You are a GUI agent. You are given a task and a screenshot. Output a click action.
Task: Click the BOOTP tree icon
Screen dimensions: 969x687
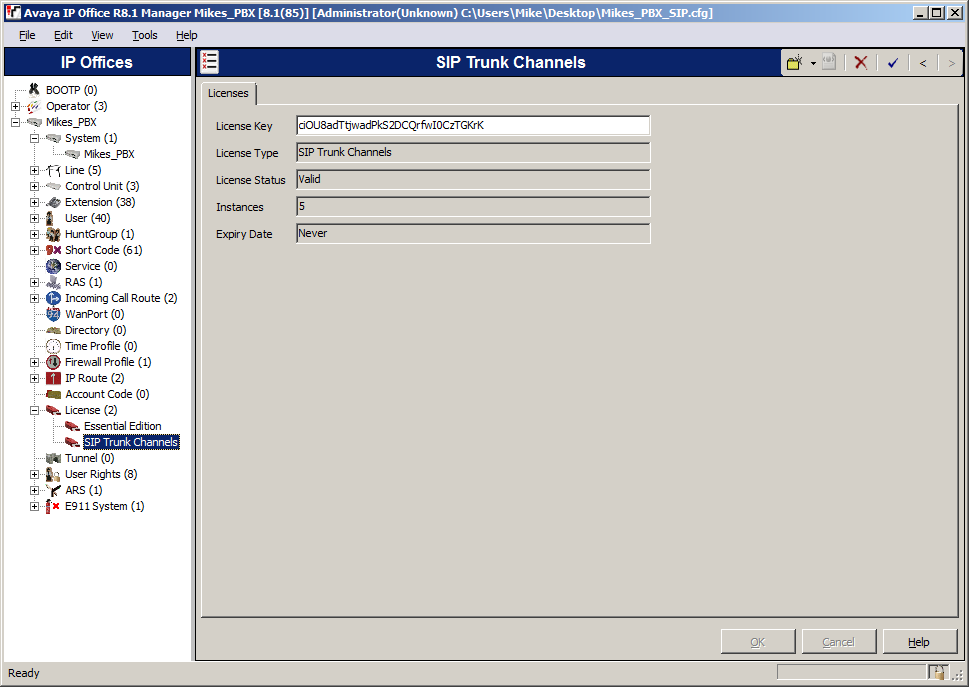pyautogui.click(x=34, y=90)
